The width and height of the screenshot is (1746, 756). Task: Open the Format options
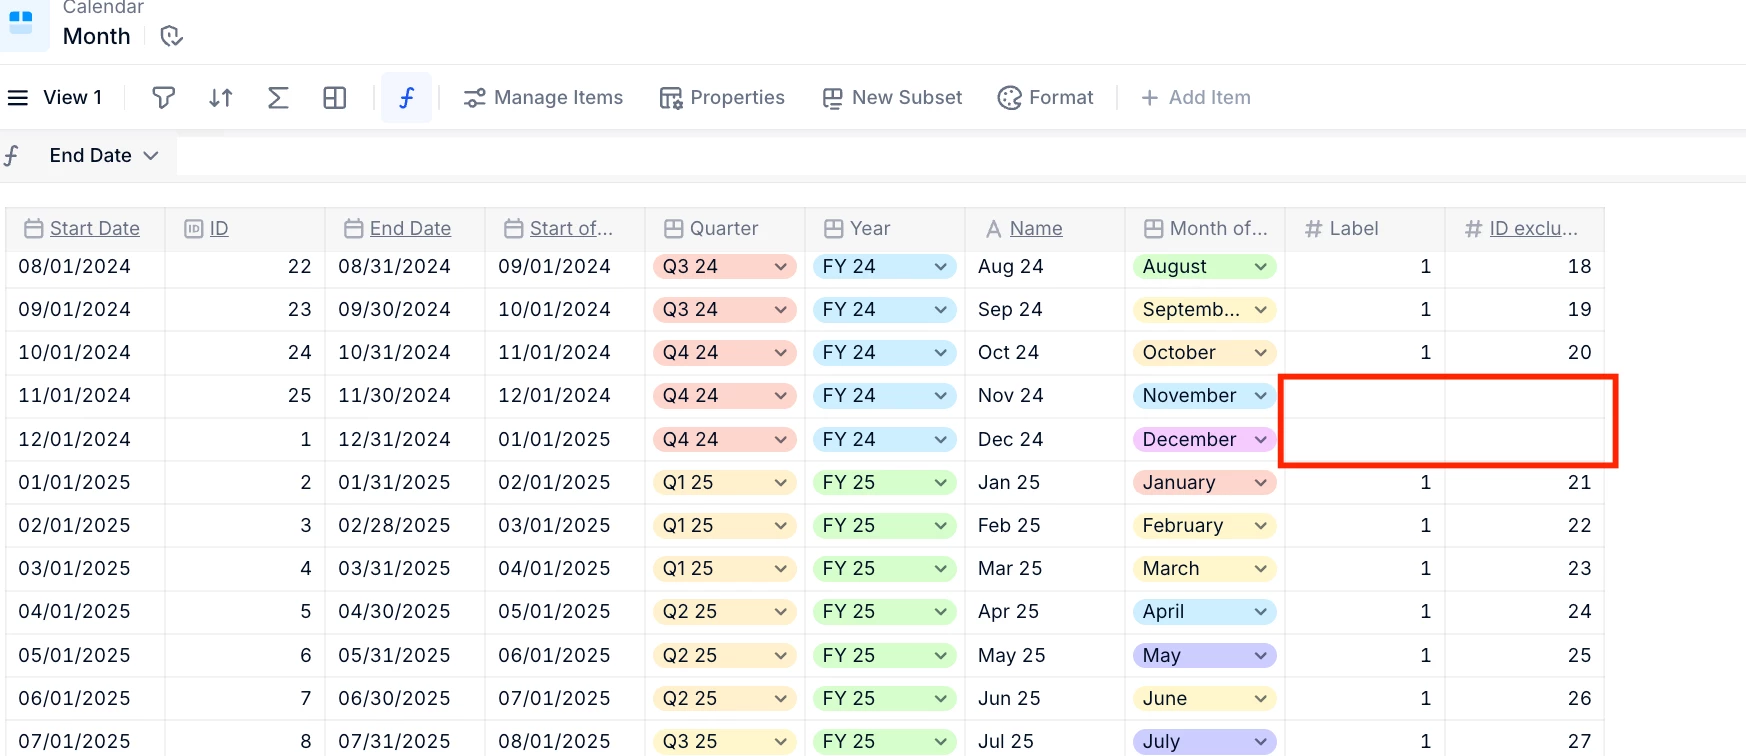[x=1046, y=97]
